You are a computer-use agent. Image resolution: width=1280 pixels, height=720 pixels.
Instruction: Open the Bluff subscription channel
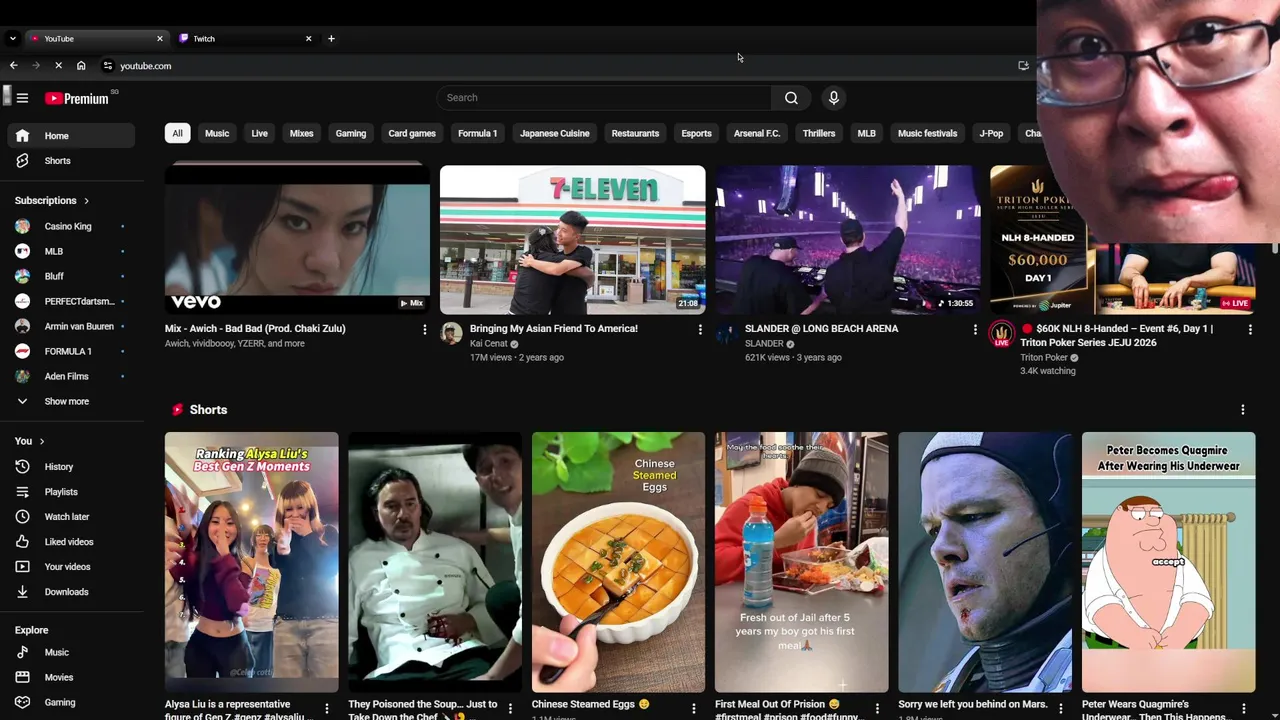click(x=71, y=276)
